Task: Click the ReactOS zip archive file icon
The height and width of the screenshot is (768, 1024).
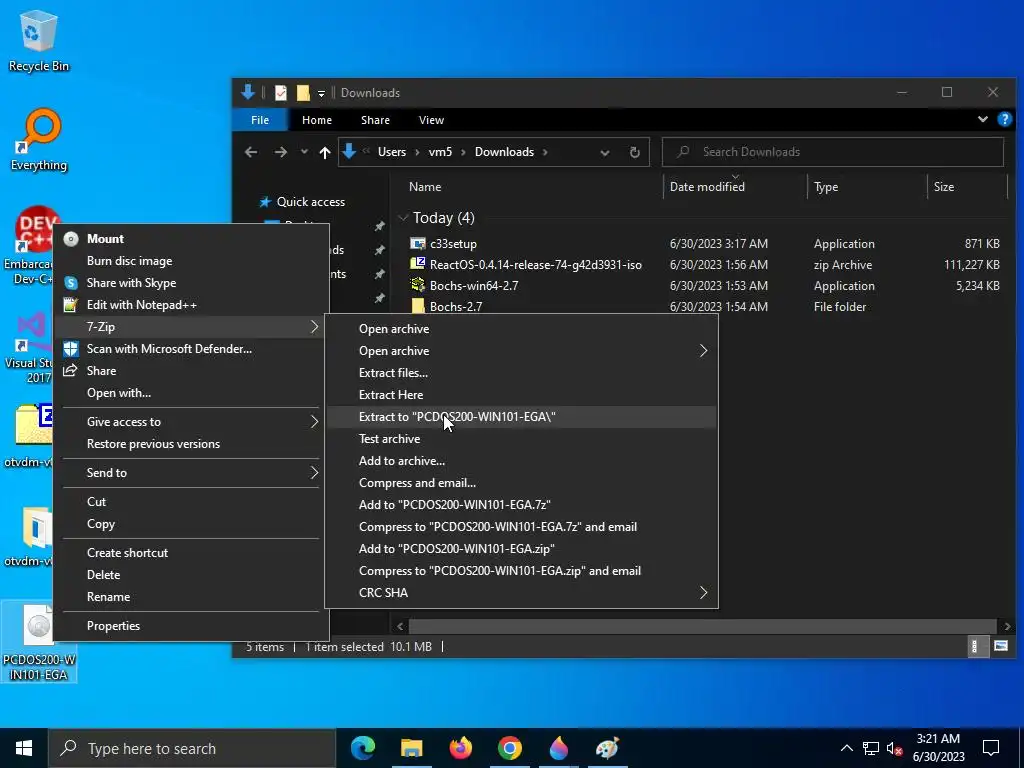Action: (x=418, y=264)
